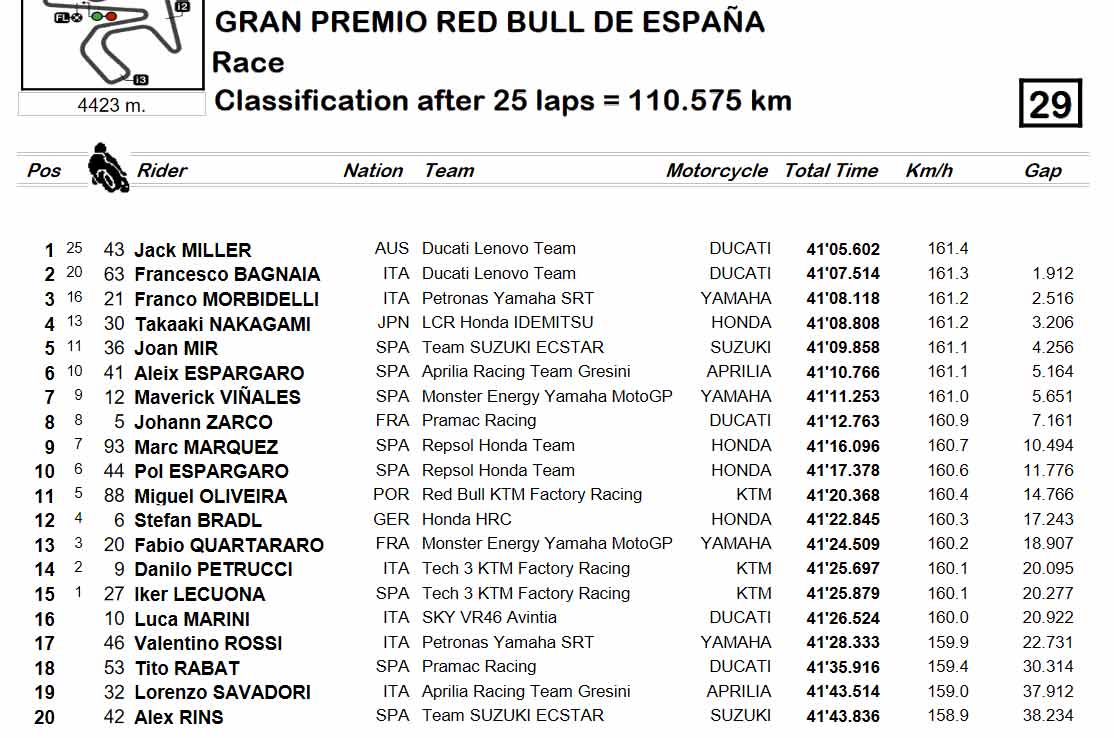Click the motorcycle rider icon in header

click(x=108, y=168)
